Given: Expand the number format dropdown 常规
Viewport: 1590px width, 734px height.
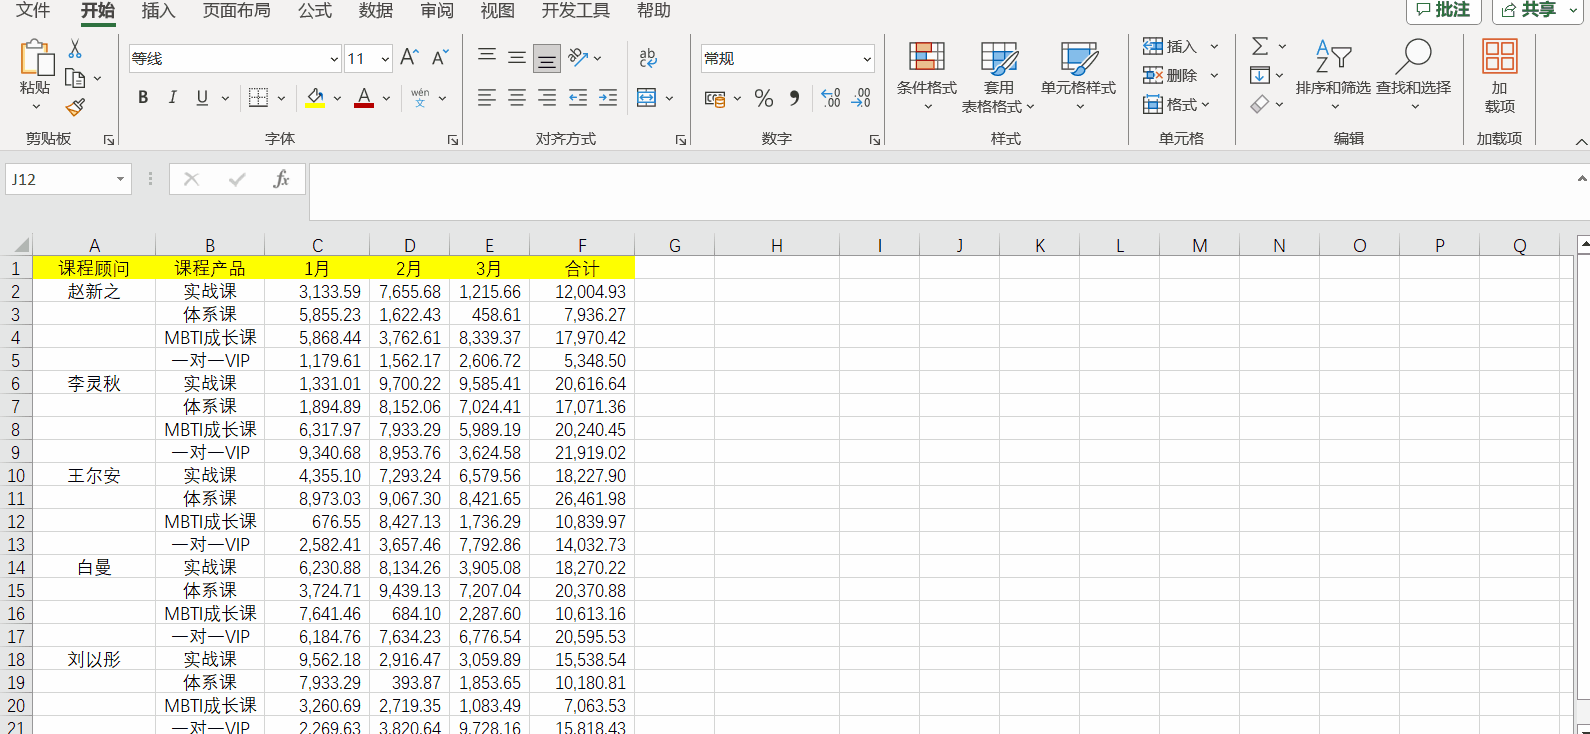Looking at the screenshot, I should [866, 59].
